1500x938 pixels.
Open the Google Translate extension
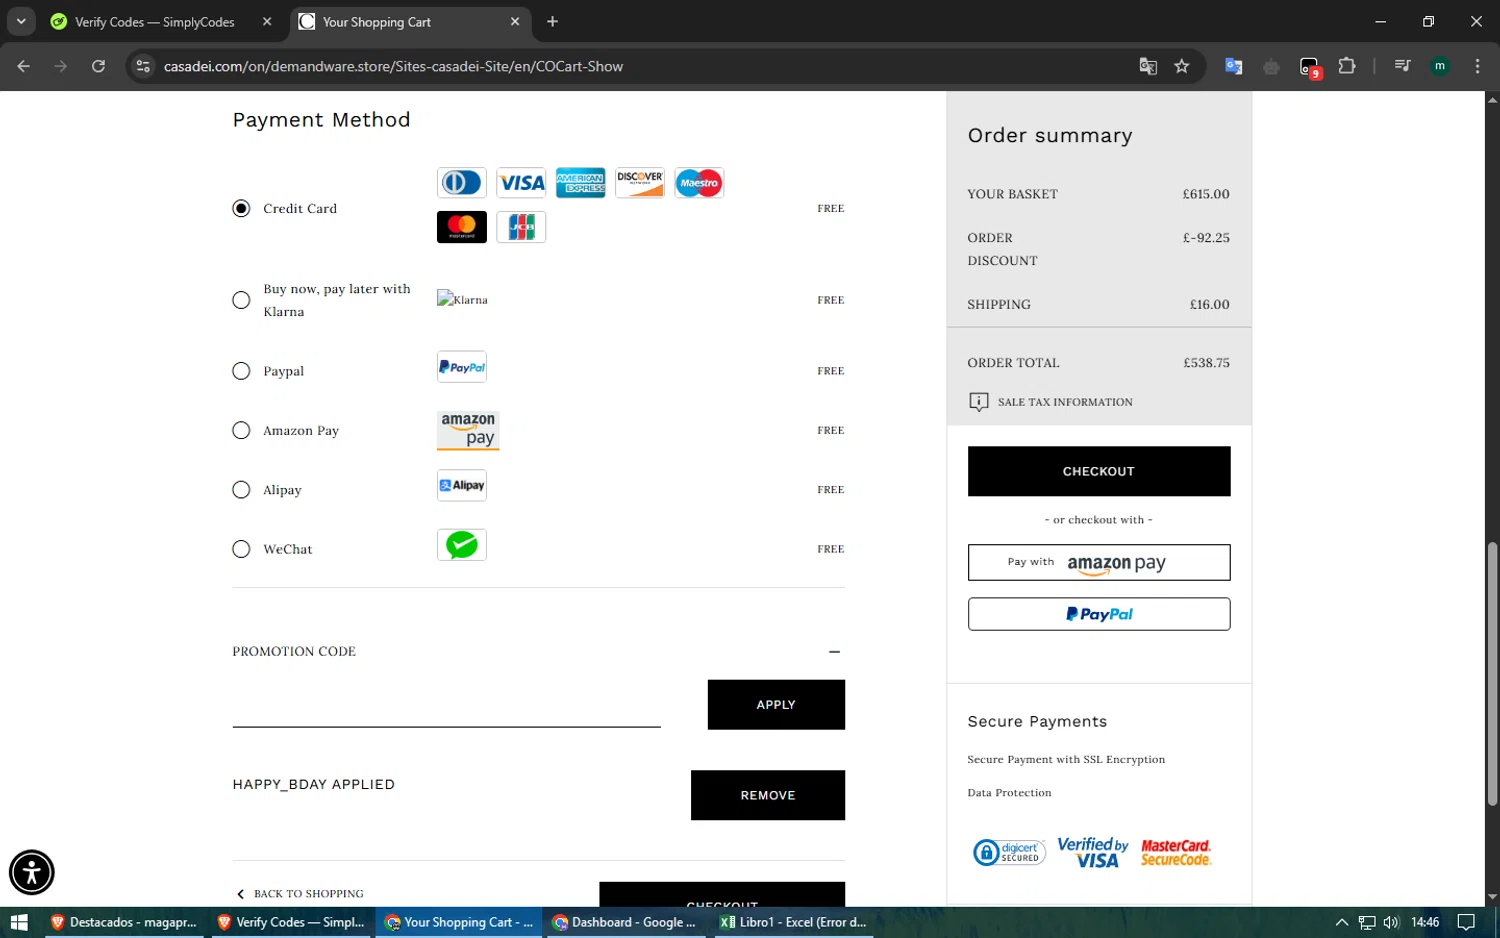click(x=1234, y=66)
